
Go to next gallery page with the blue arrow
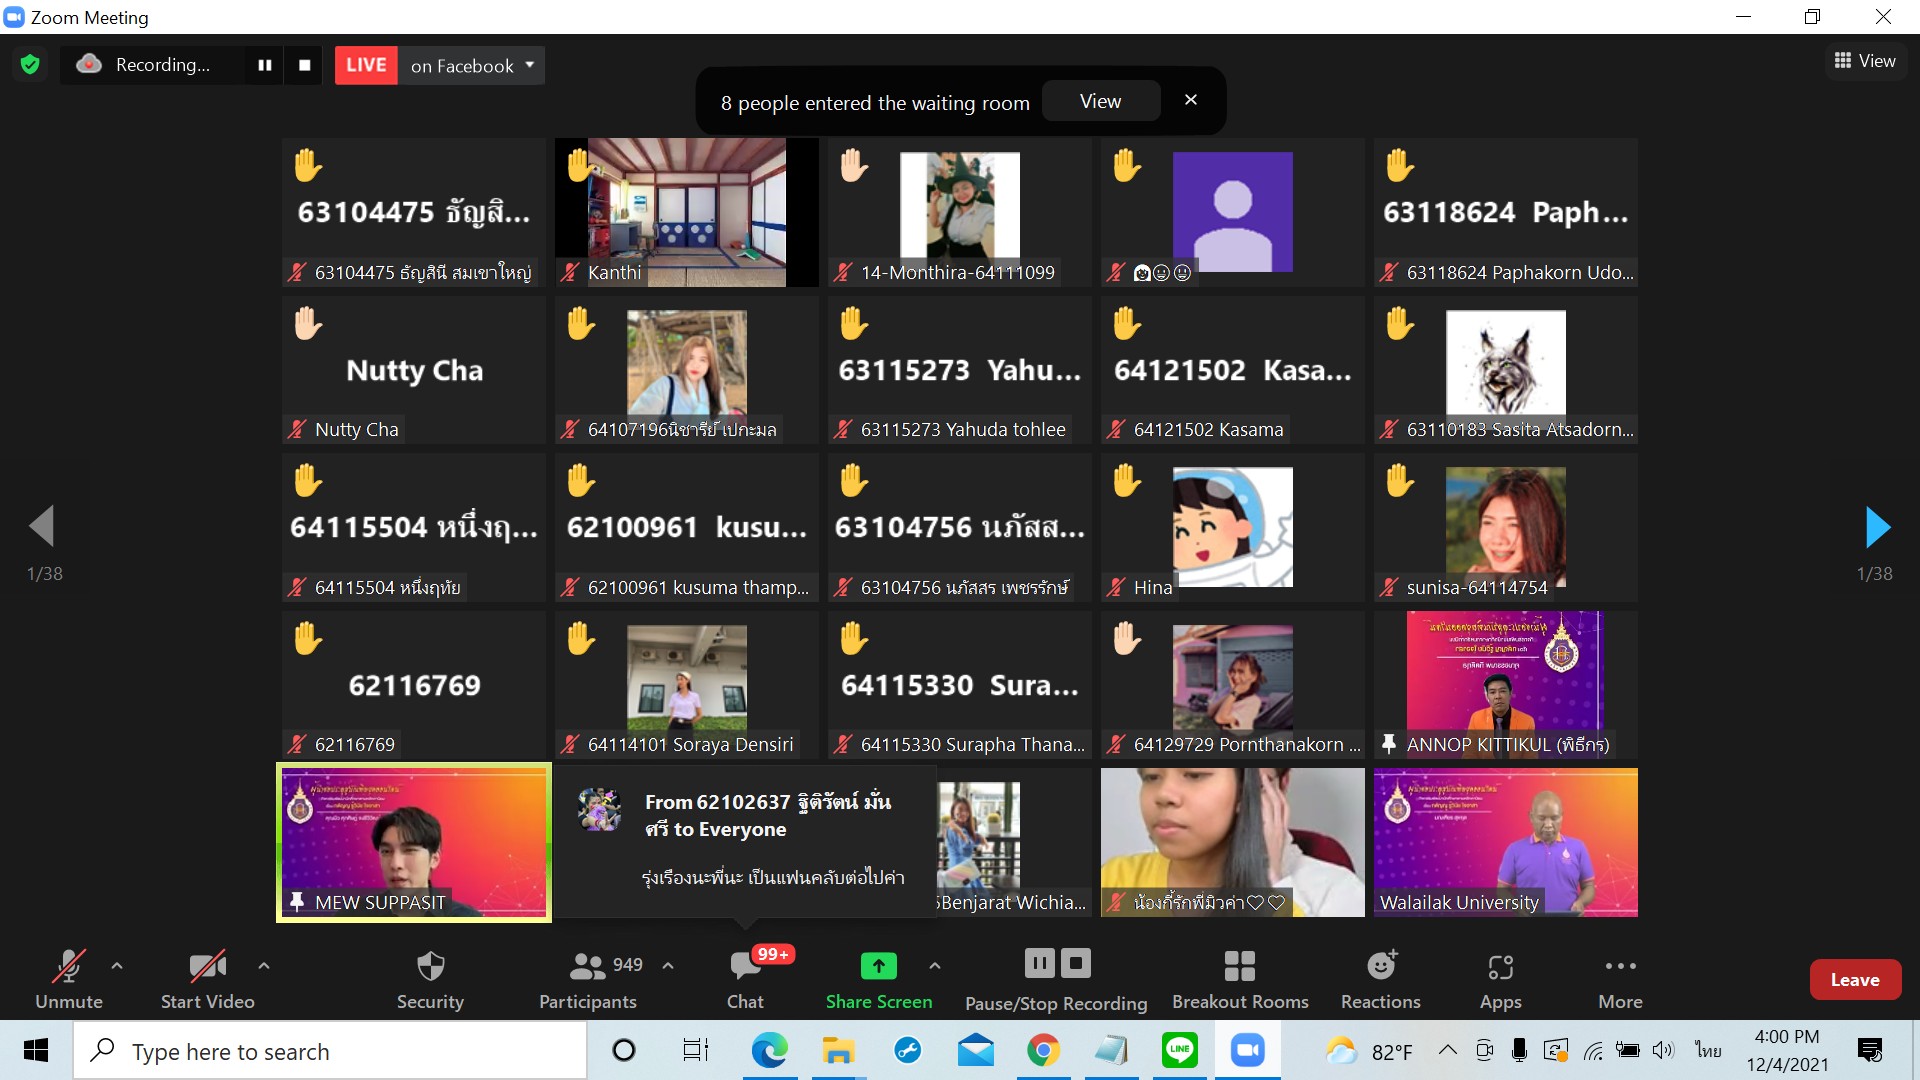tap(1877, 527)
